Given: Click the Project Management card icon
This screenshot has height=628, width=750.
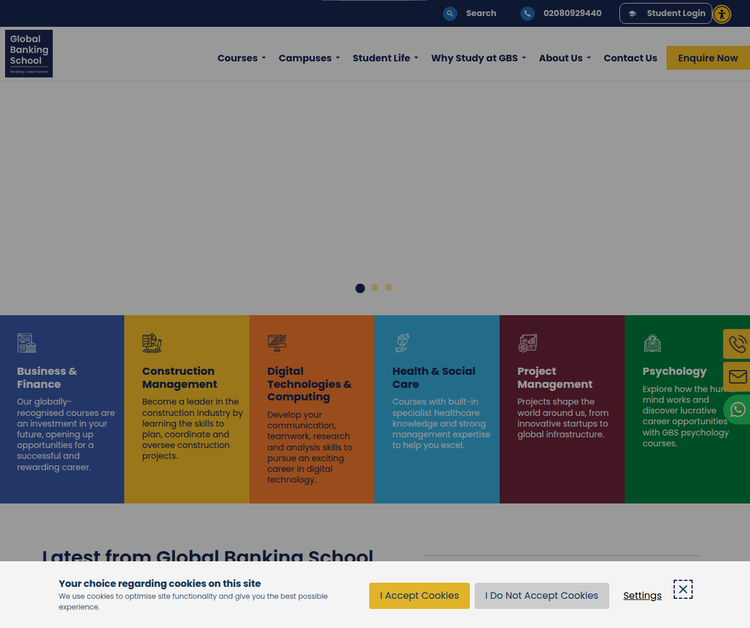Looking at the screenshot, I should point(528,343).
